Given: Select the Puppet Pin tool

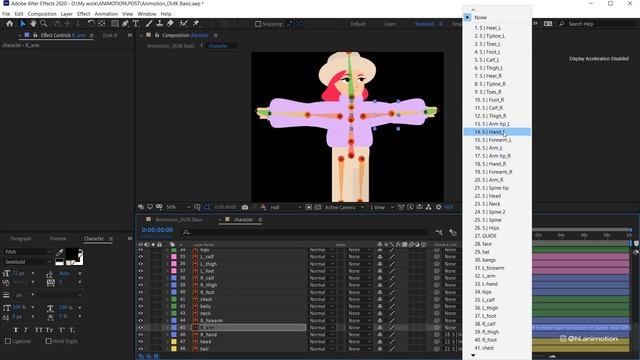Looking at the screenshot, I should (x=196, y=24).
